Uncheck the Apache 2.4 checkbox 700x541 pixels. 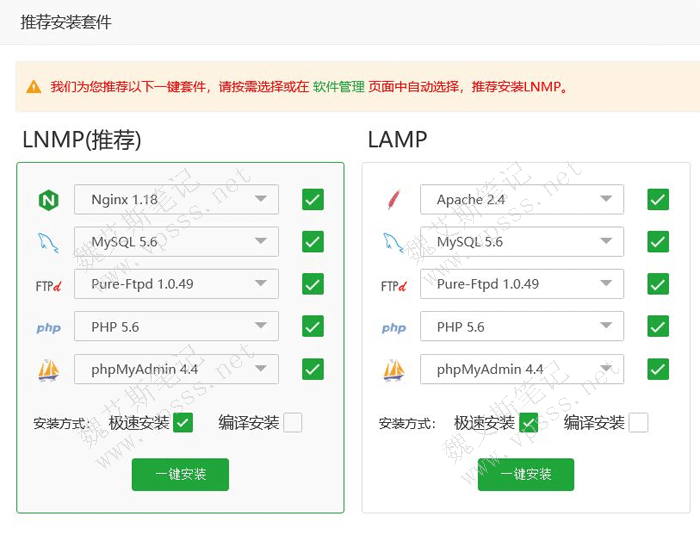658,199
